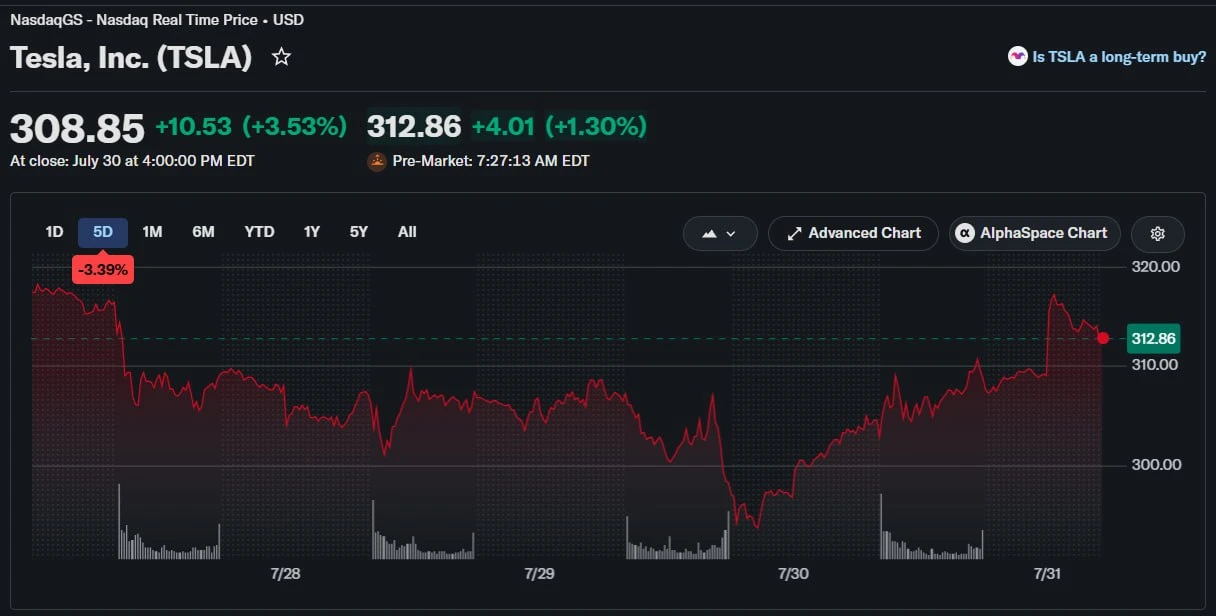Select the 5D time range
Screen dimensions: 1216x616
103,232
